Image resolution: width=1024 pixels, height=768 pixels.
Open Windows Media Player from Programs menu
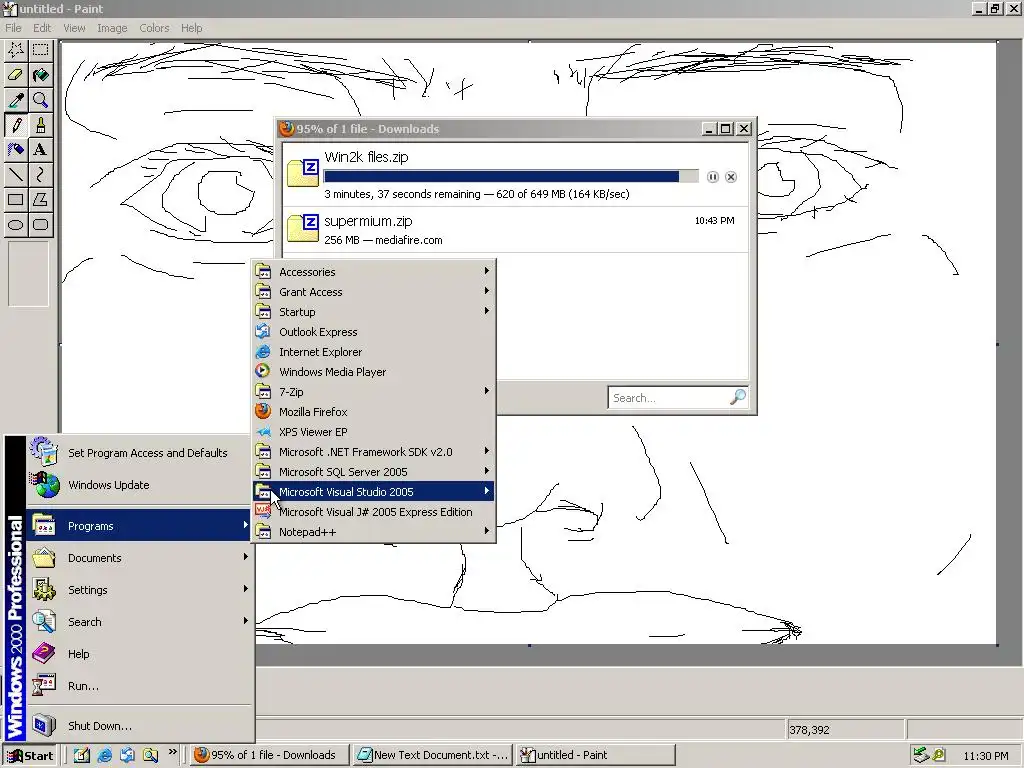pyautogui.click(x=374, y=372)
